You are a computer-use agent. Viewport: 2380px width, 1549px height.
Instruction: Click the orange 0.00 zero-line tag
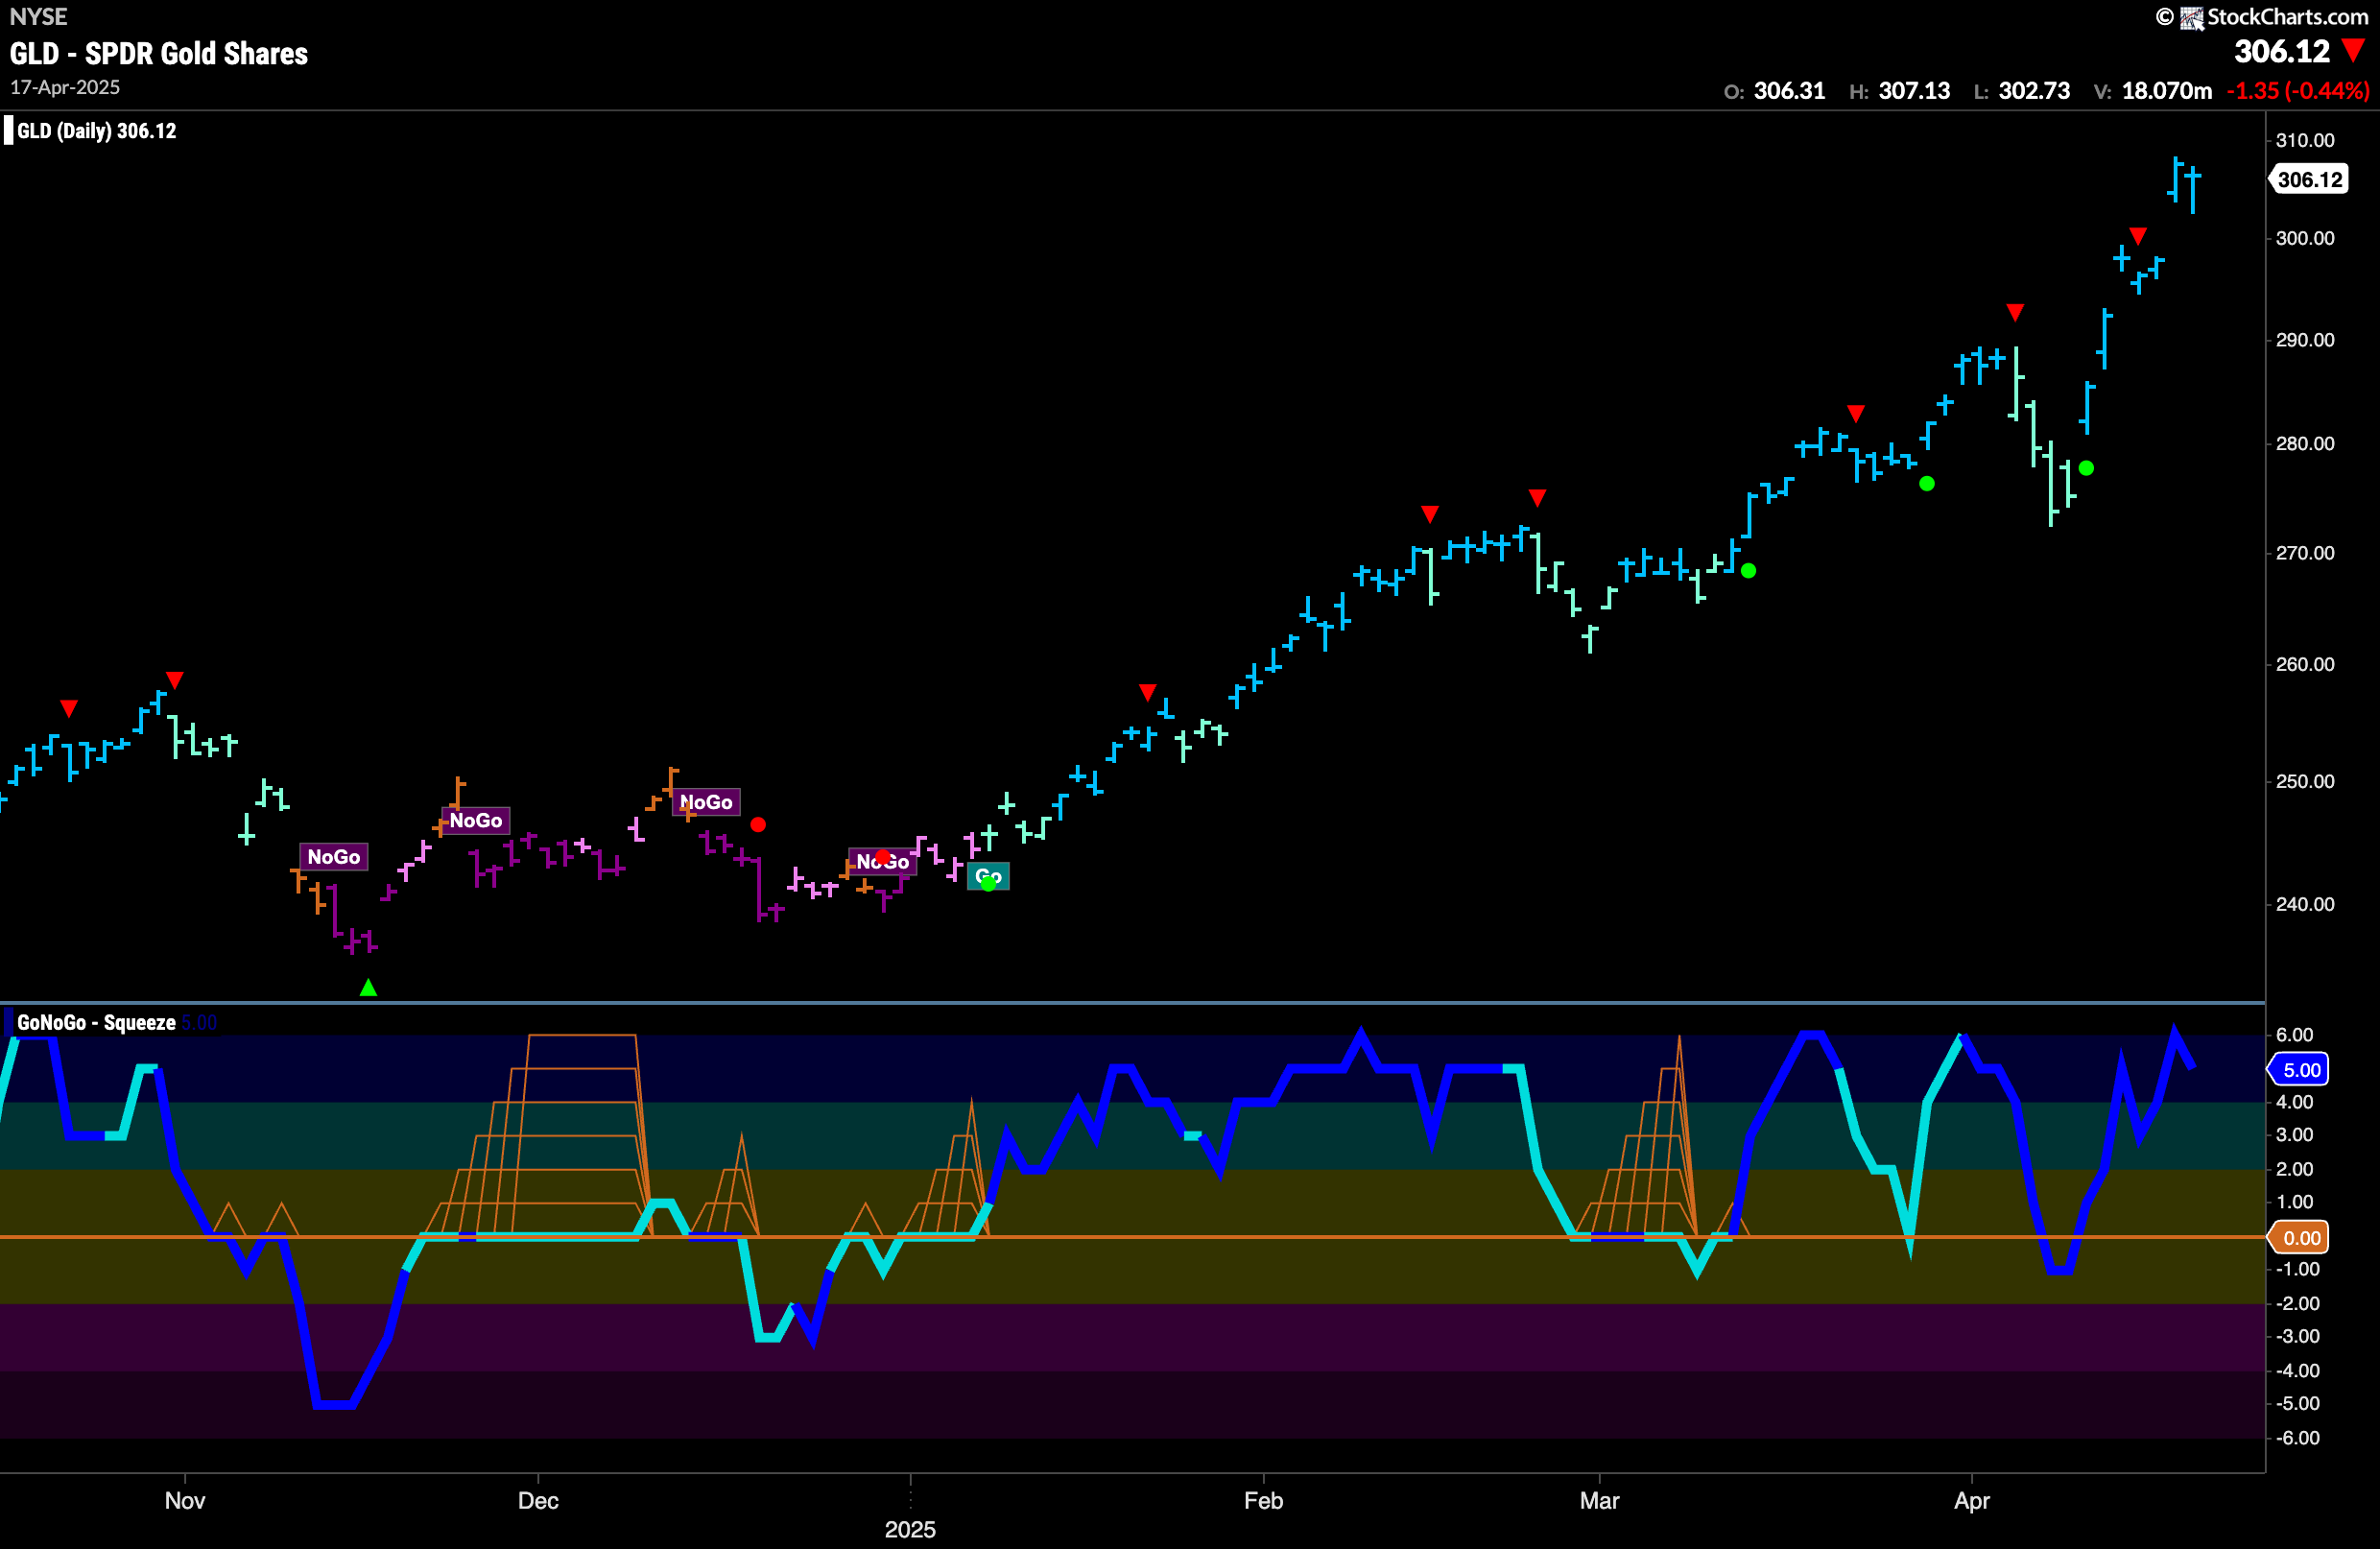click(x=2300, y=1238)
